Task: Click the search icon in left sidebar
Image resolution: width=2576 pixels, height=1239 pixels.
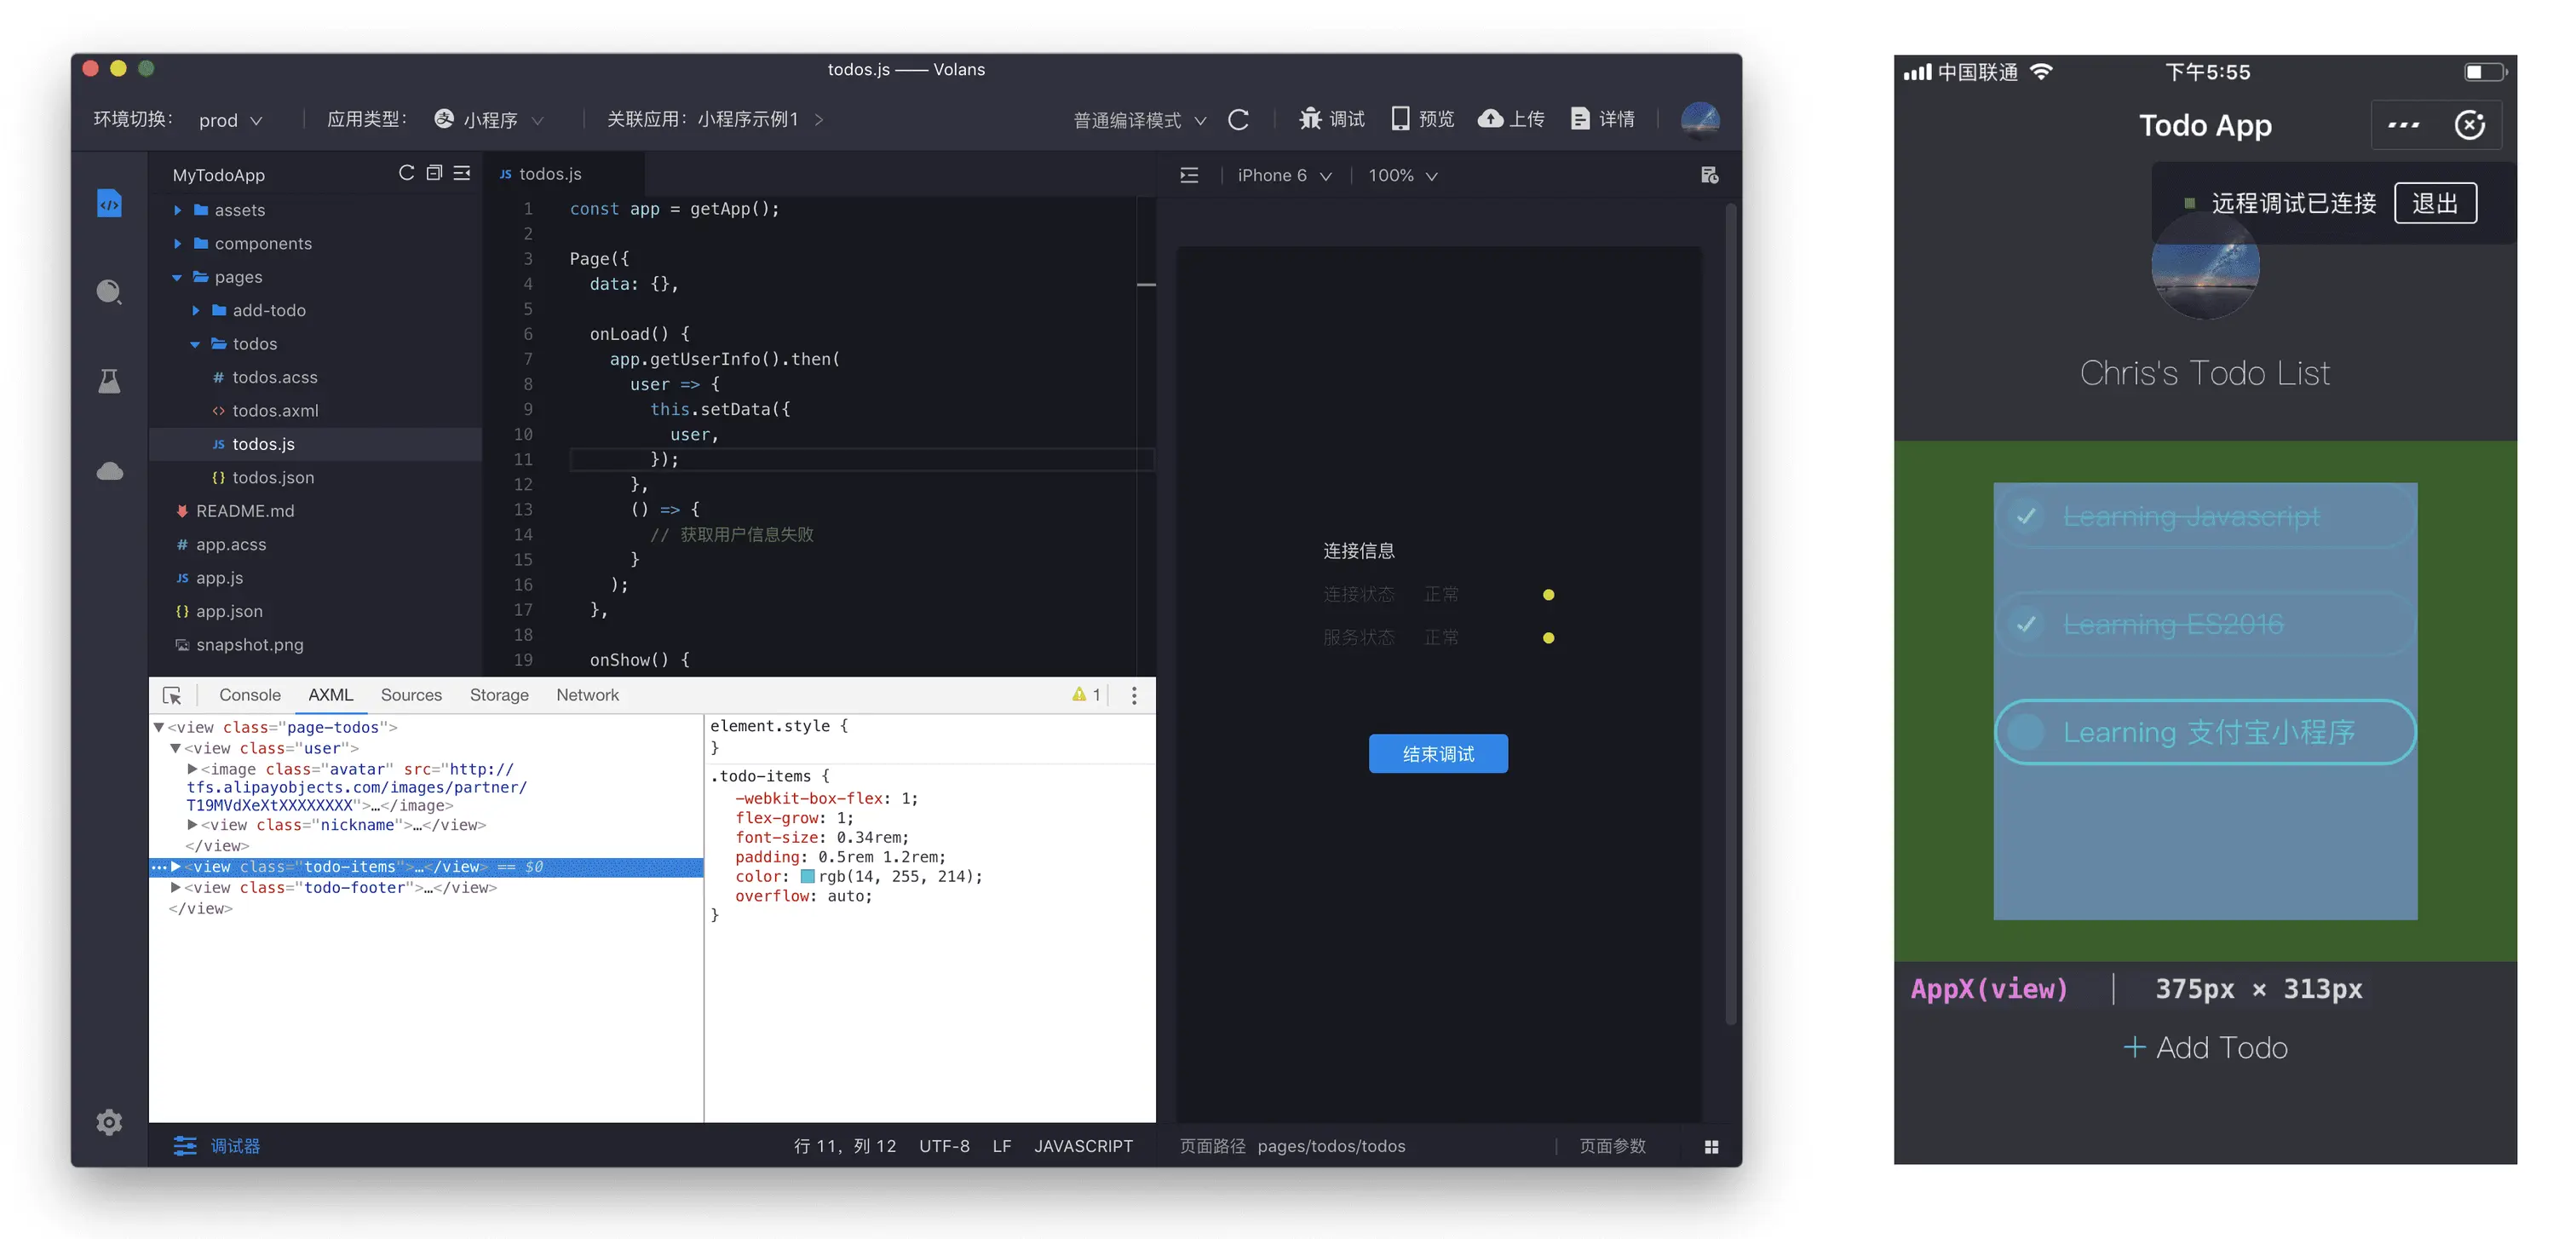Action: pos(109,292)
